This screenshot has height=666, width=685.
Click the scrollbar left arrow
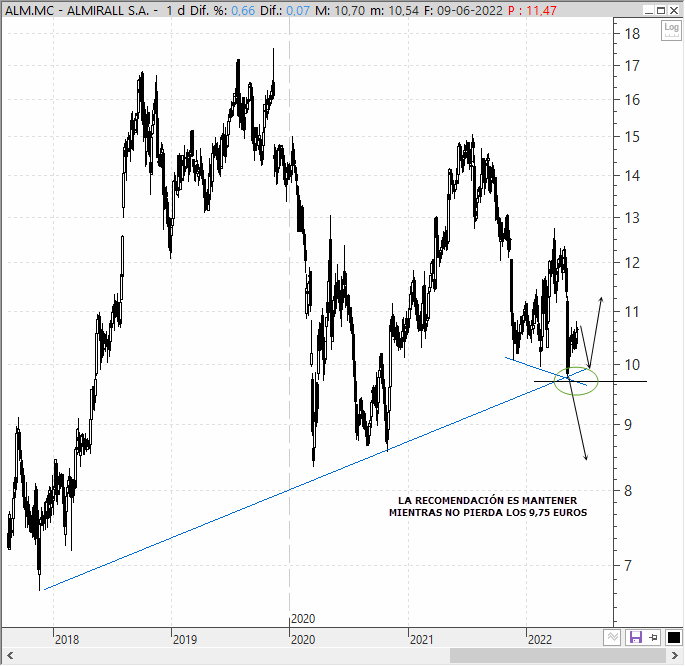[10, 656]
